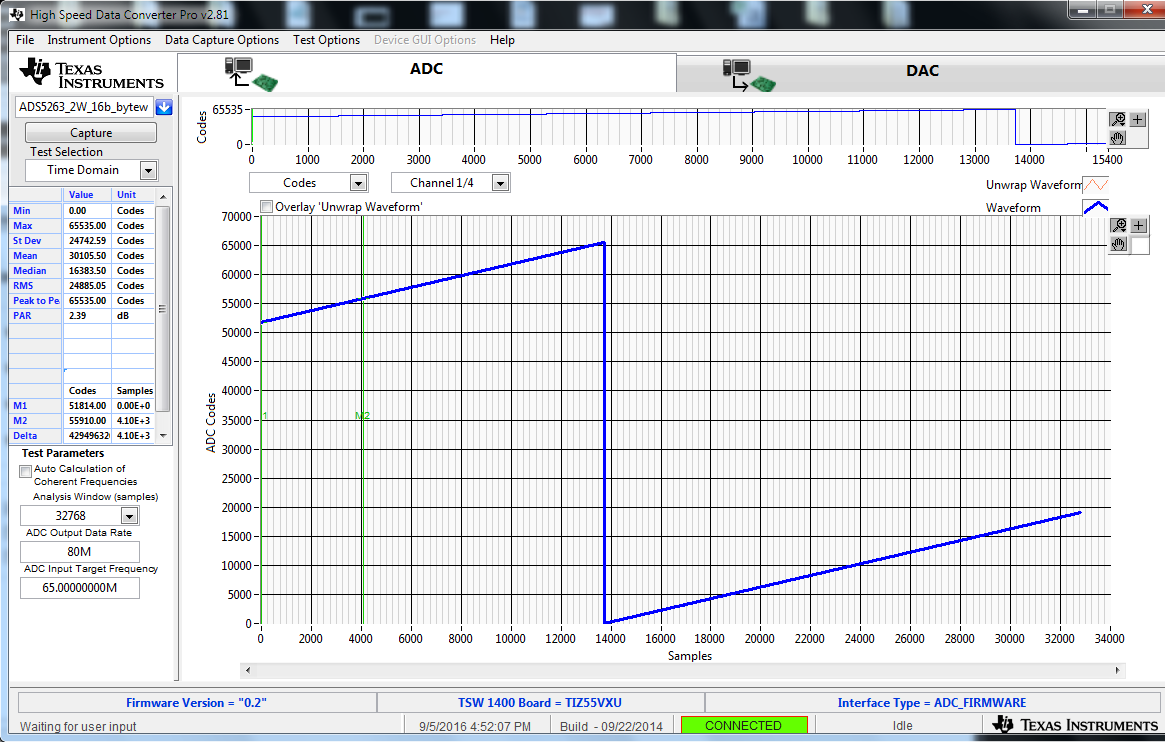Click the zoom tool in the main ADC graph palette
Viewport: 1165px width, 742px height.
click(1117, 226)
